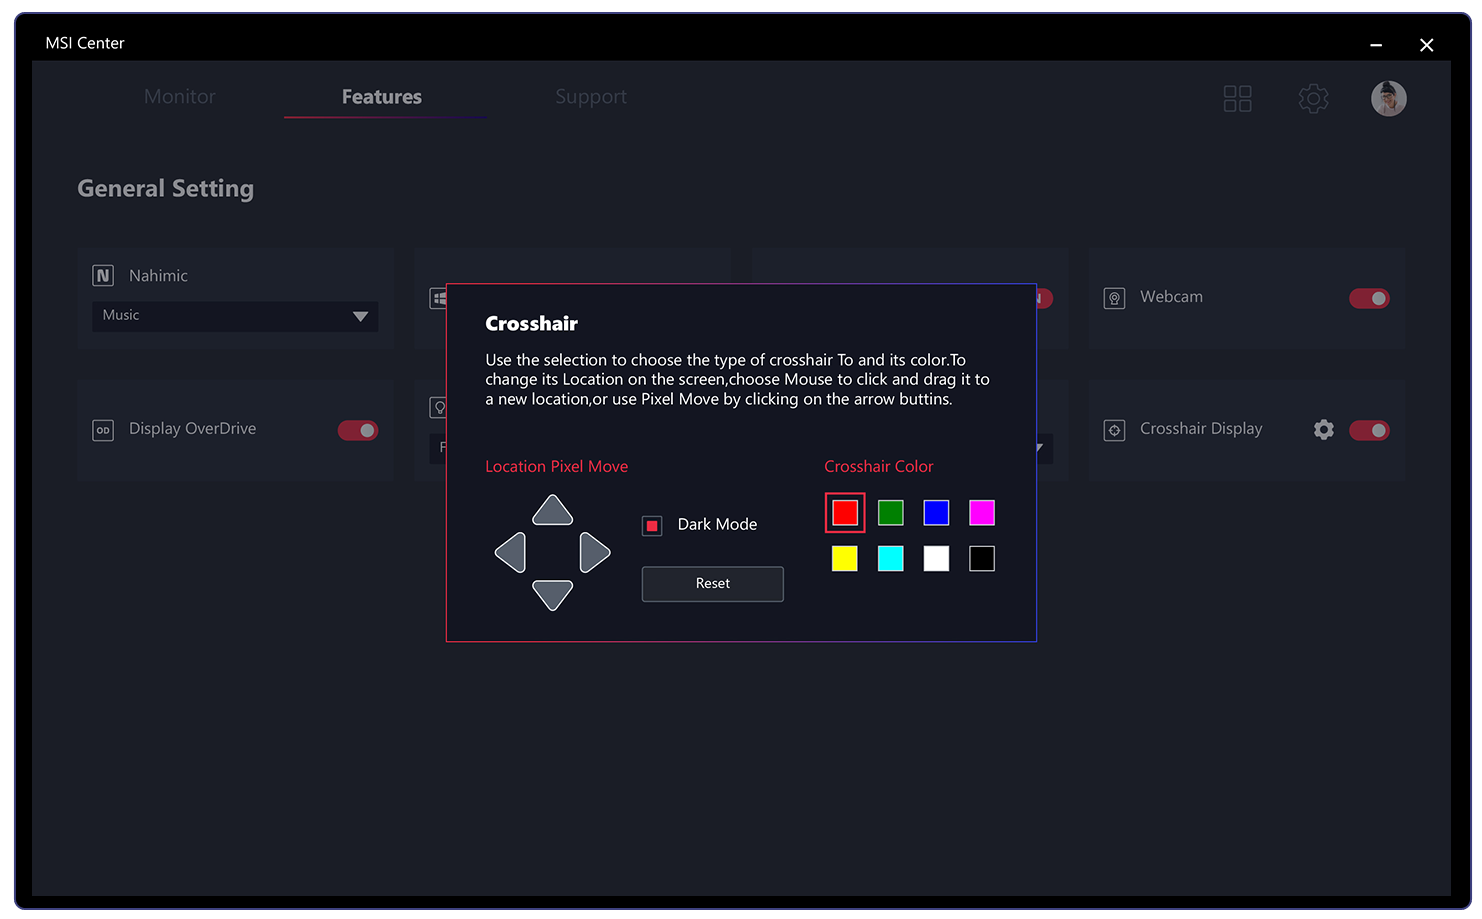The width and height of the screenshot is (1482, 919).
Task: Switch to the Monitor tab
Action: 180,97
